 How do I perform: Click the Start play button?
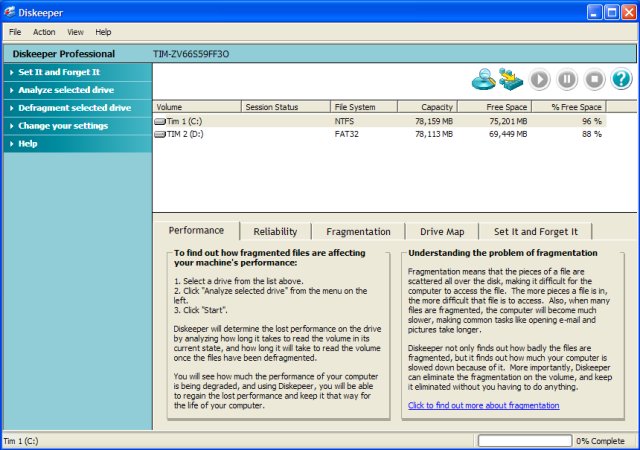coord(540,79)
